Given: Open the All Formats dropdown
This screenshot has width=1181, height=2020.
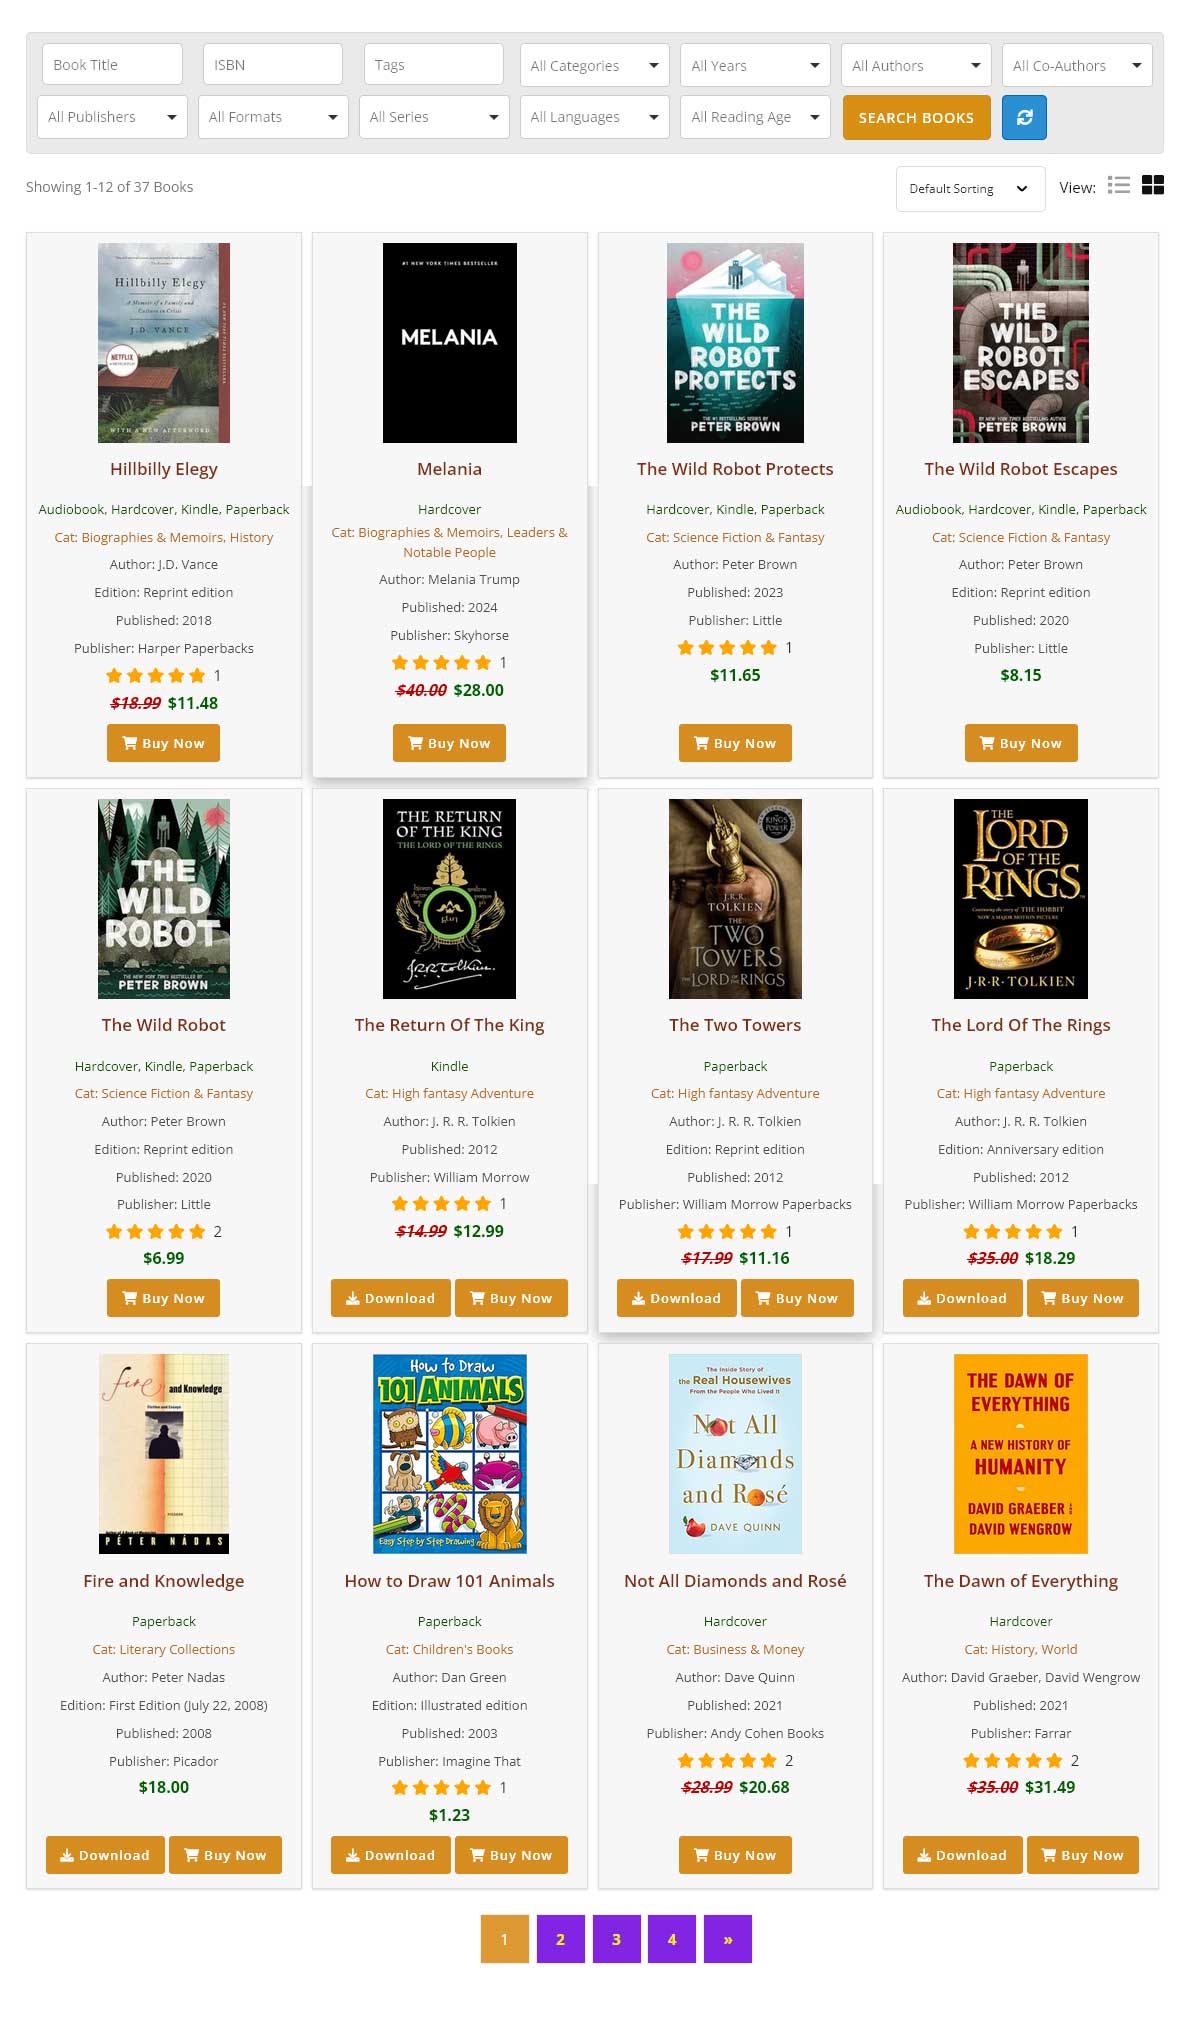Looking at the screenshot, I should [x=273, y=117].
